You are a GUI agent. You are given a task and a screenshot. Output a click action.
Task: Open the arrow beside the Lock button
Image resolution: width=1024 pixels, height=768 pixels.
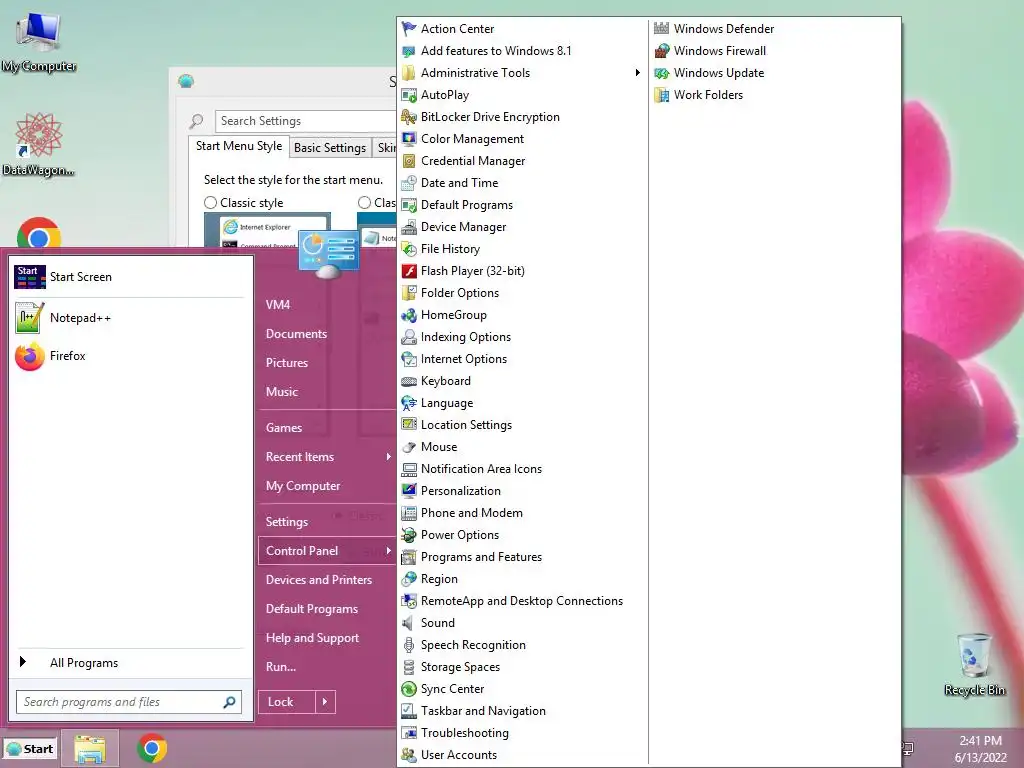(325, 702)
